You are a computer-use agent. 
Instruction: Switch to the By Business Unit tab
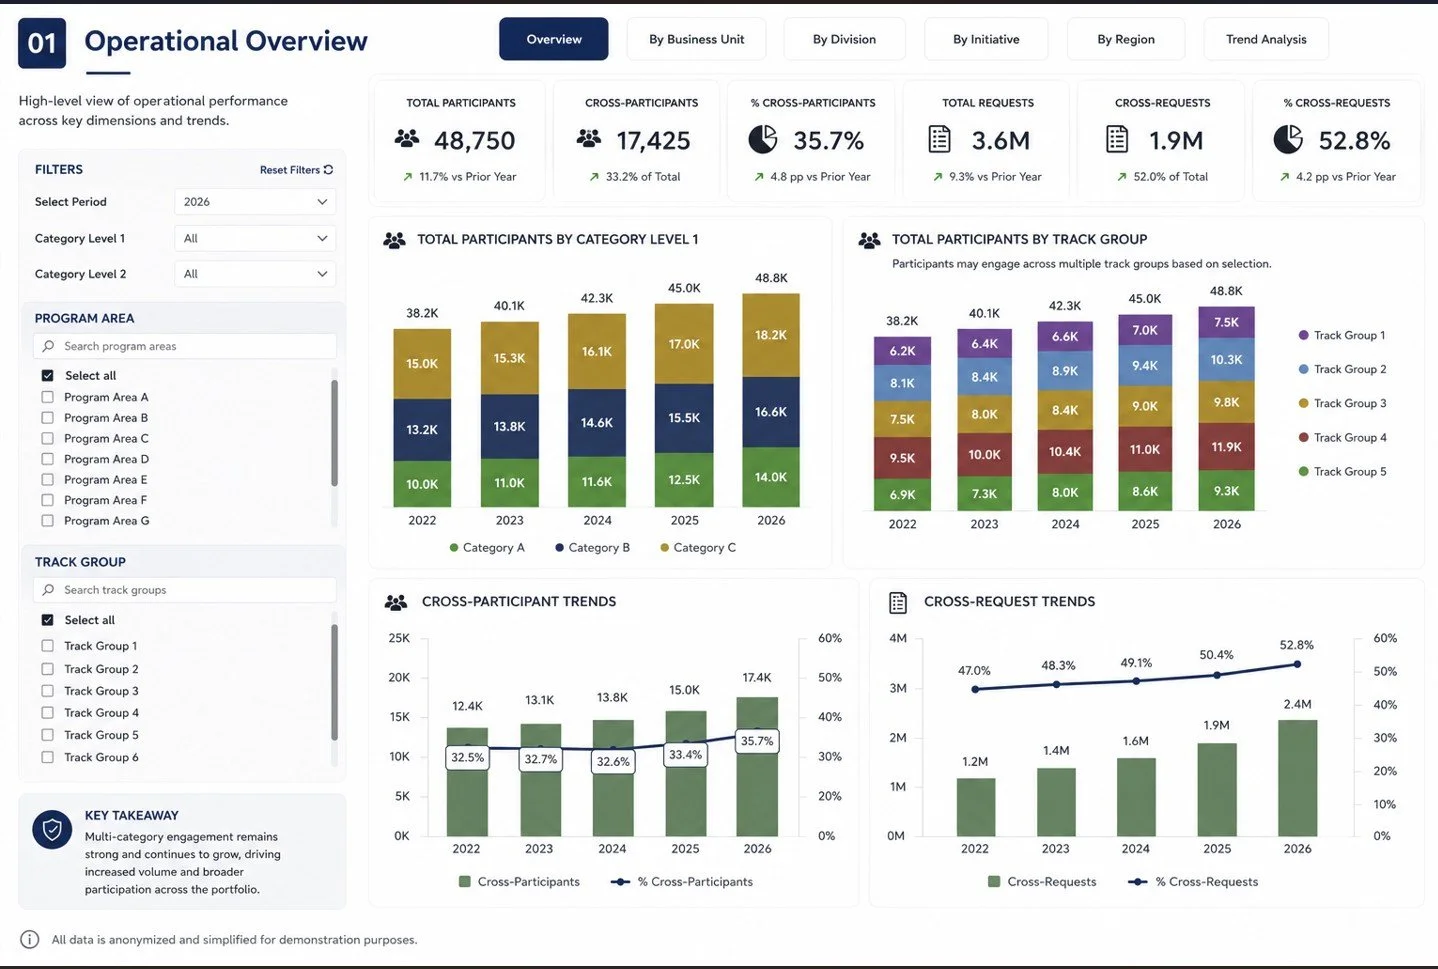[696, 39]
